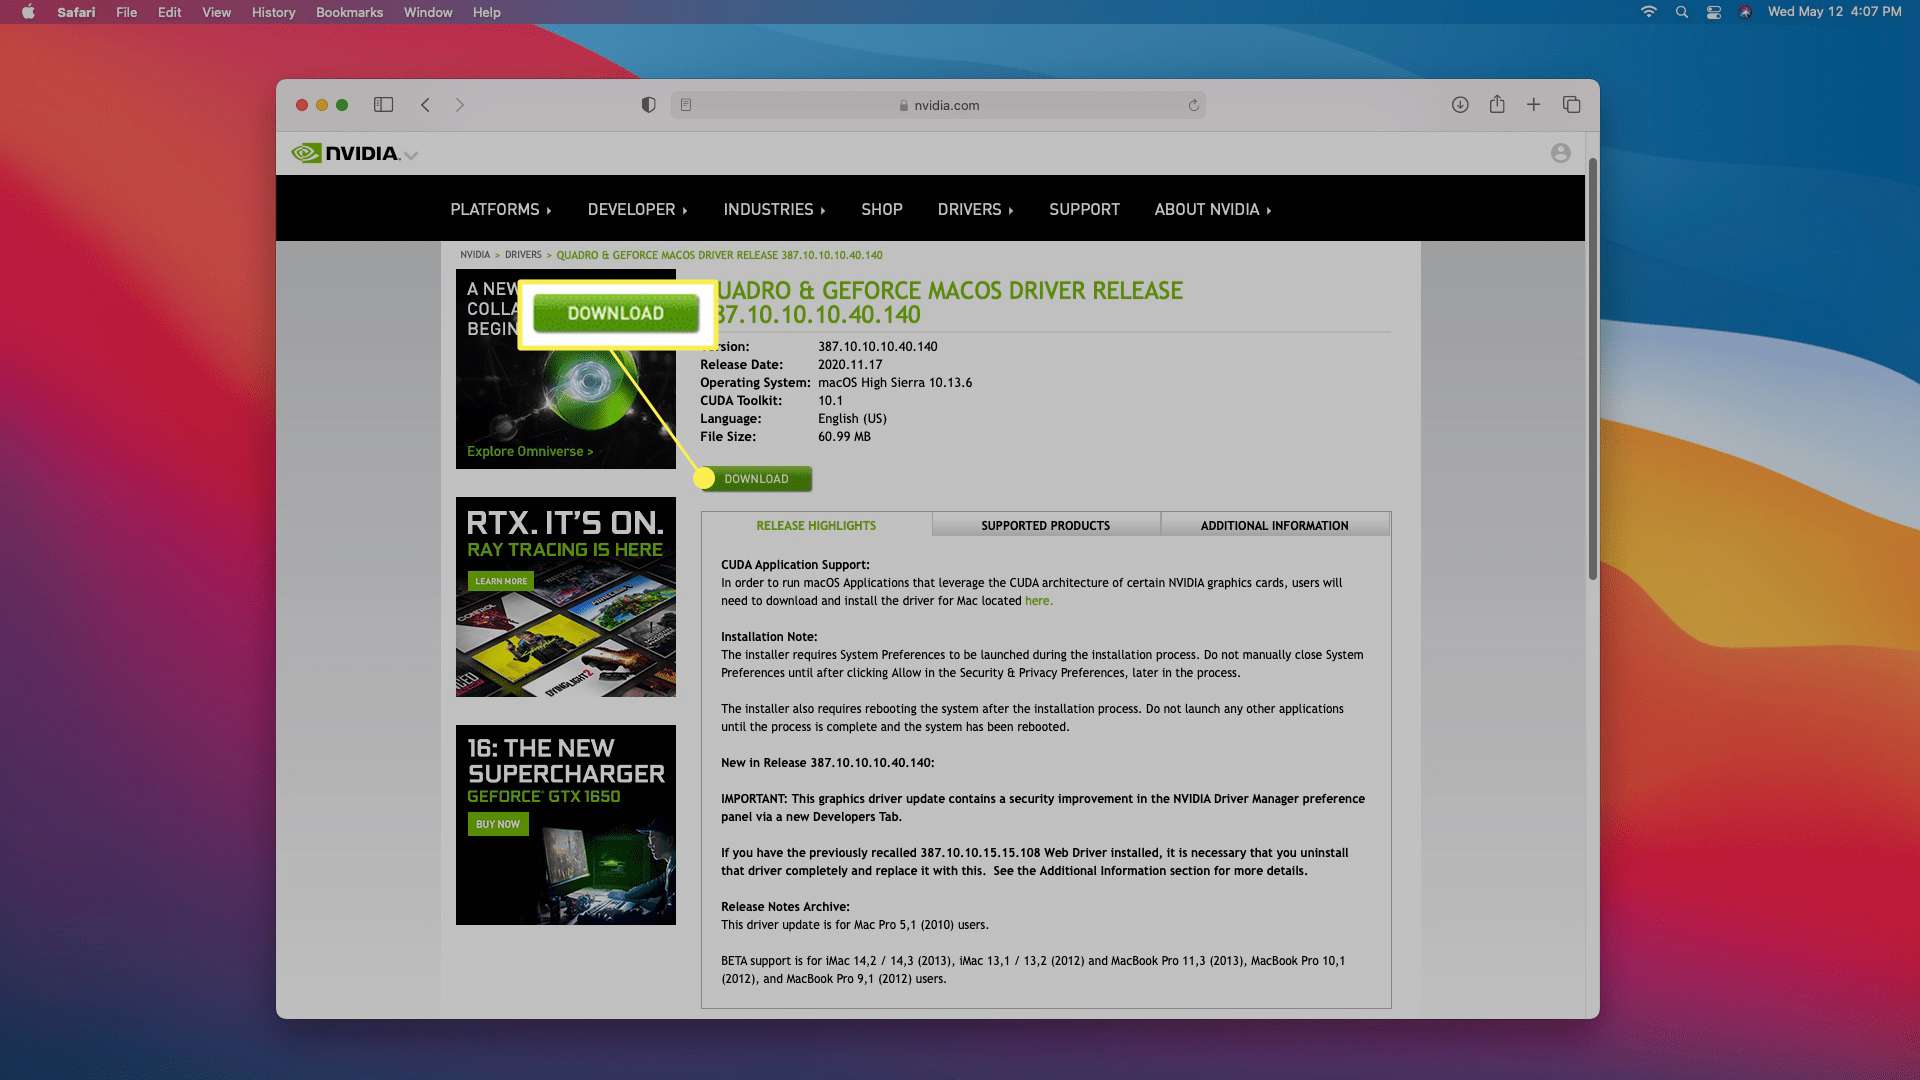Select the SUPPORTED PRODUCTS tab
The image size is (1920, 1080).
click(x=1046, y=525)
